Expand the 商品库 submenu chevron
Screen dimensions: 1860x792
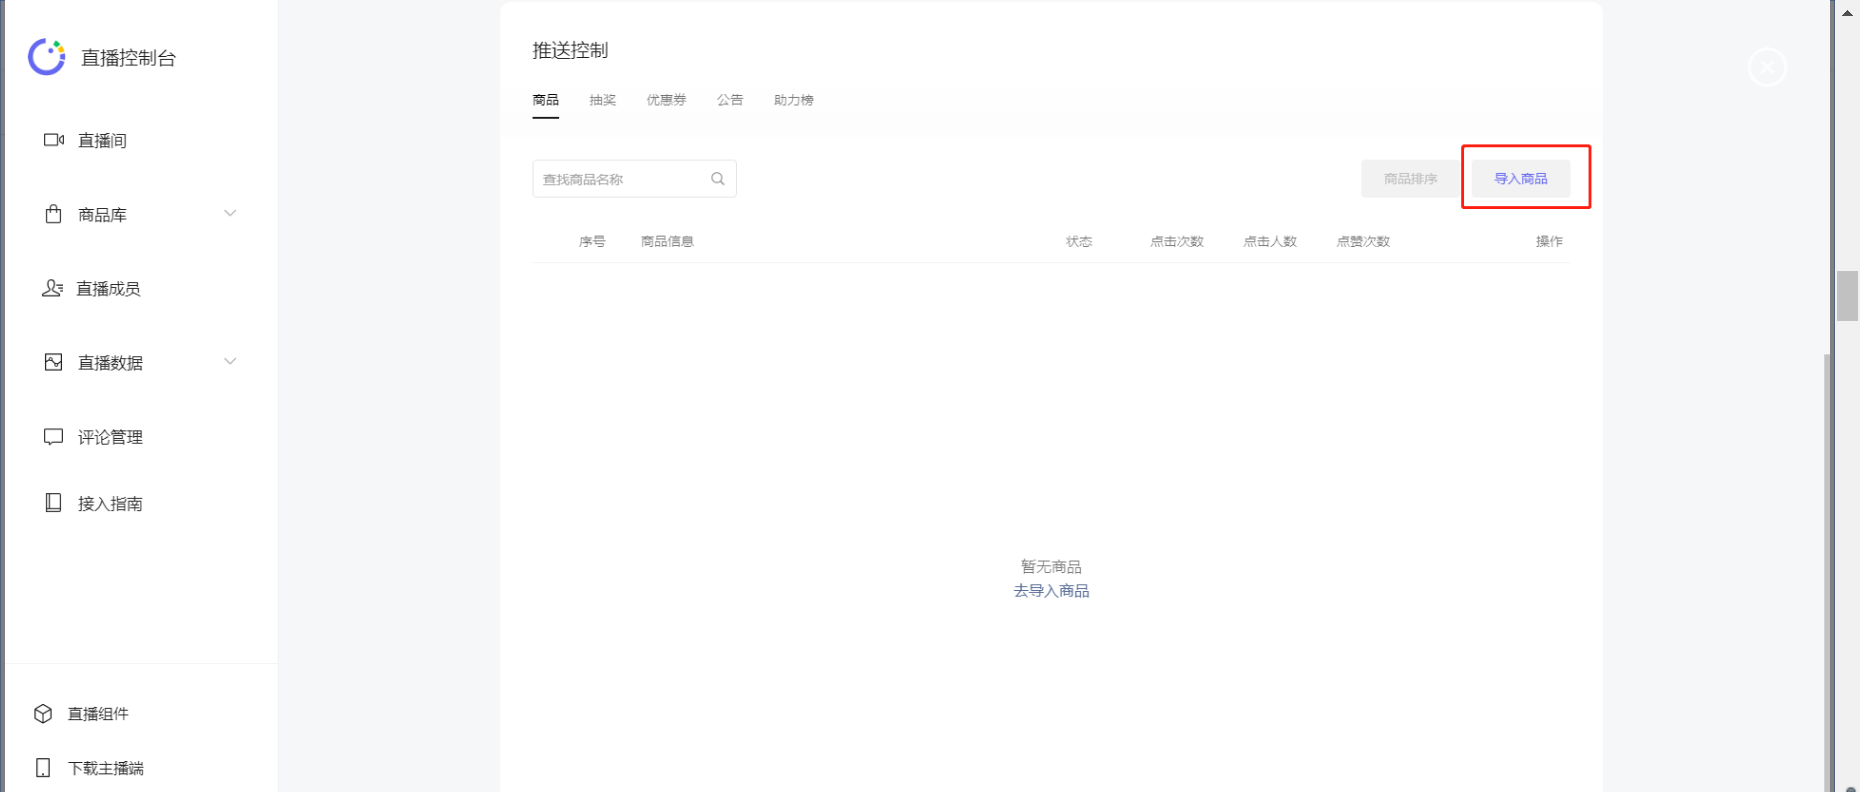point(230,213)
